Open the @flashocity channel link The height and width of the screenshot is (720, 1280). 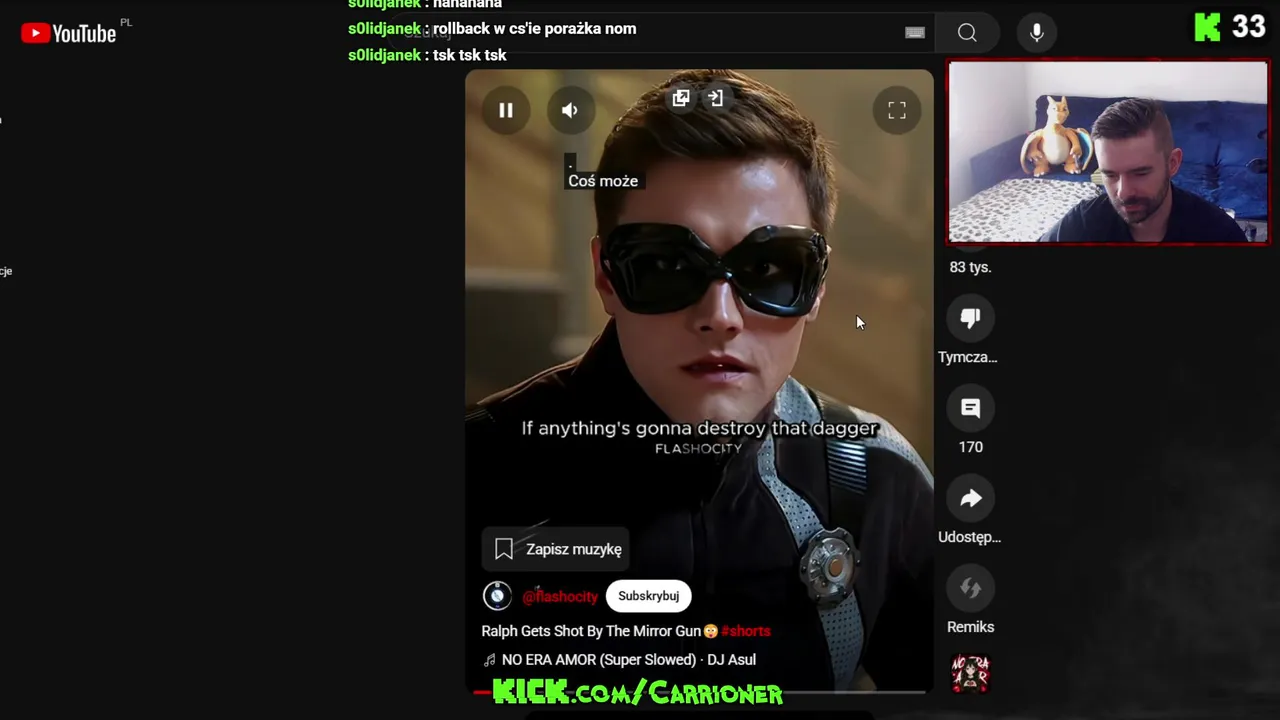[x=560, y=596]
